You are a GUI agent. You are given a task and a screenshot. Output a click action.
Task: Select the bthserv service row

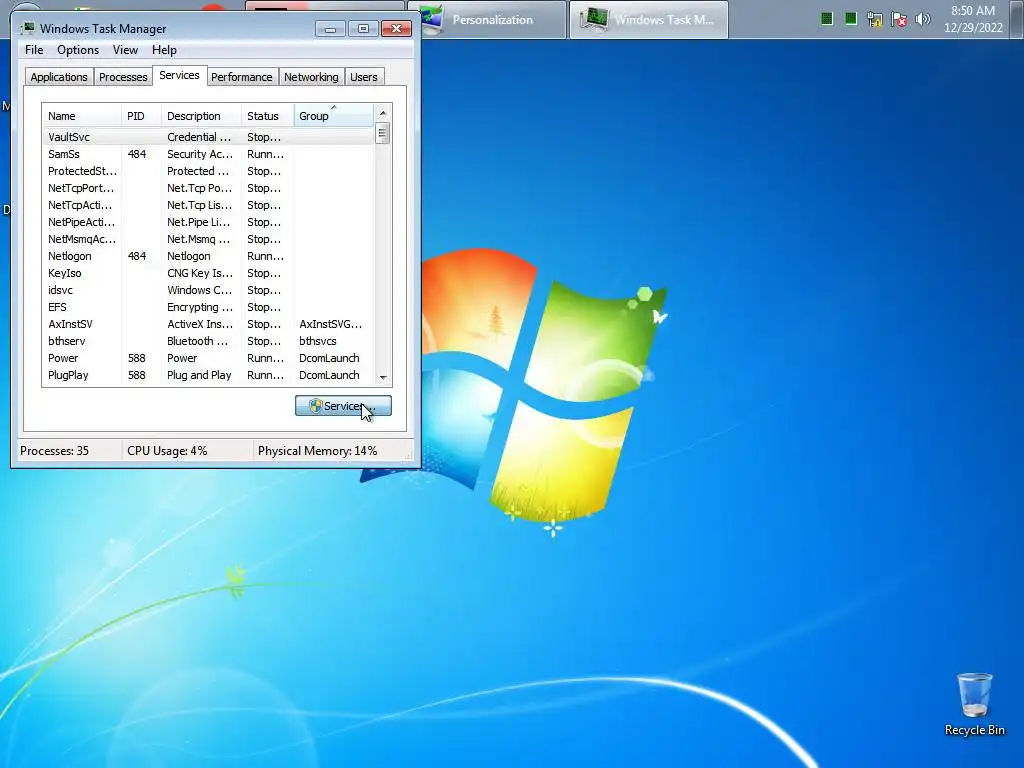pos(208,341)
